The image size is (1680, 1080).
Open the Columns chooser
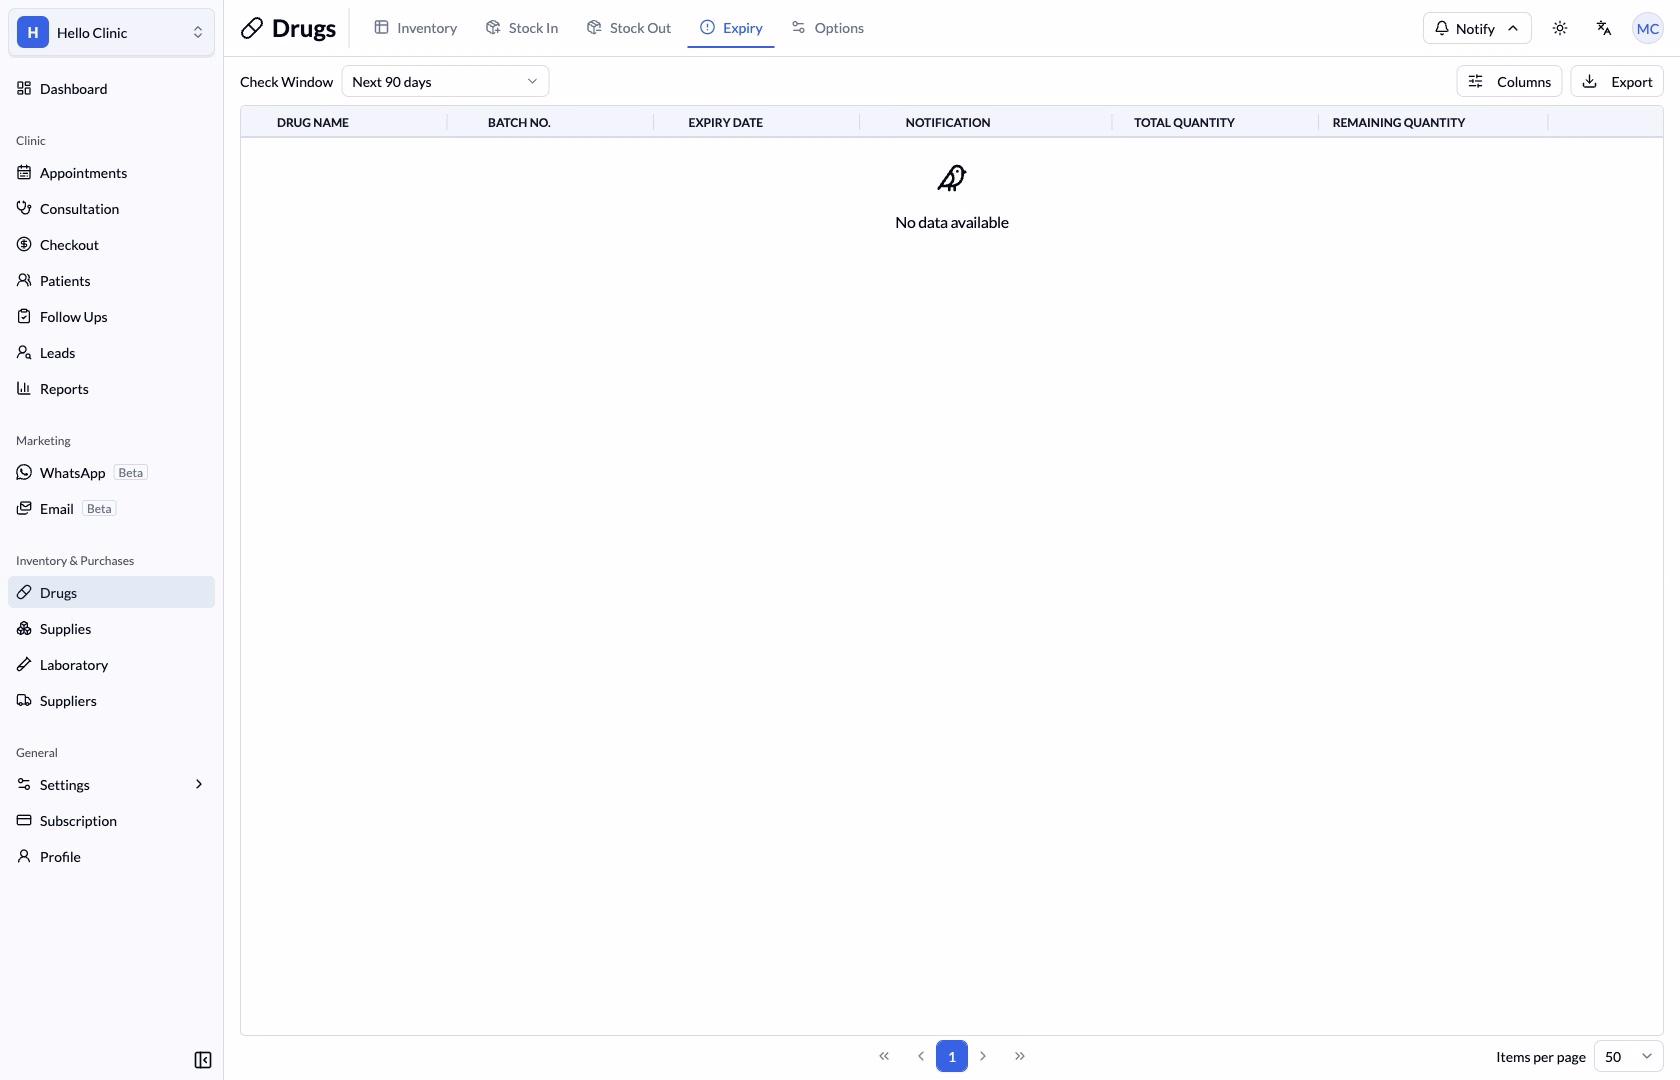[1509, 82]
